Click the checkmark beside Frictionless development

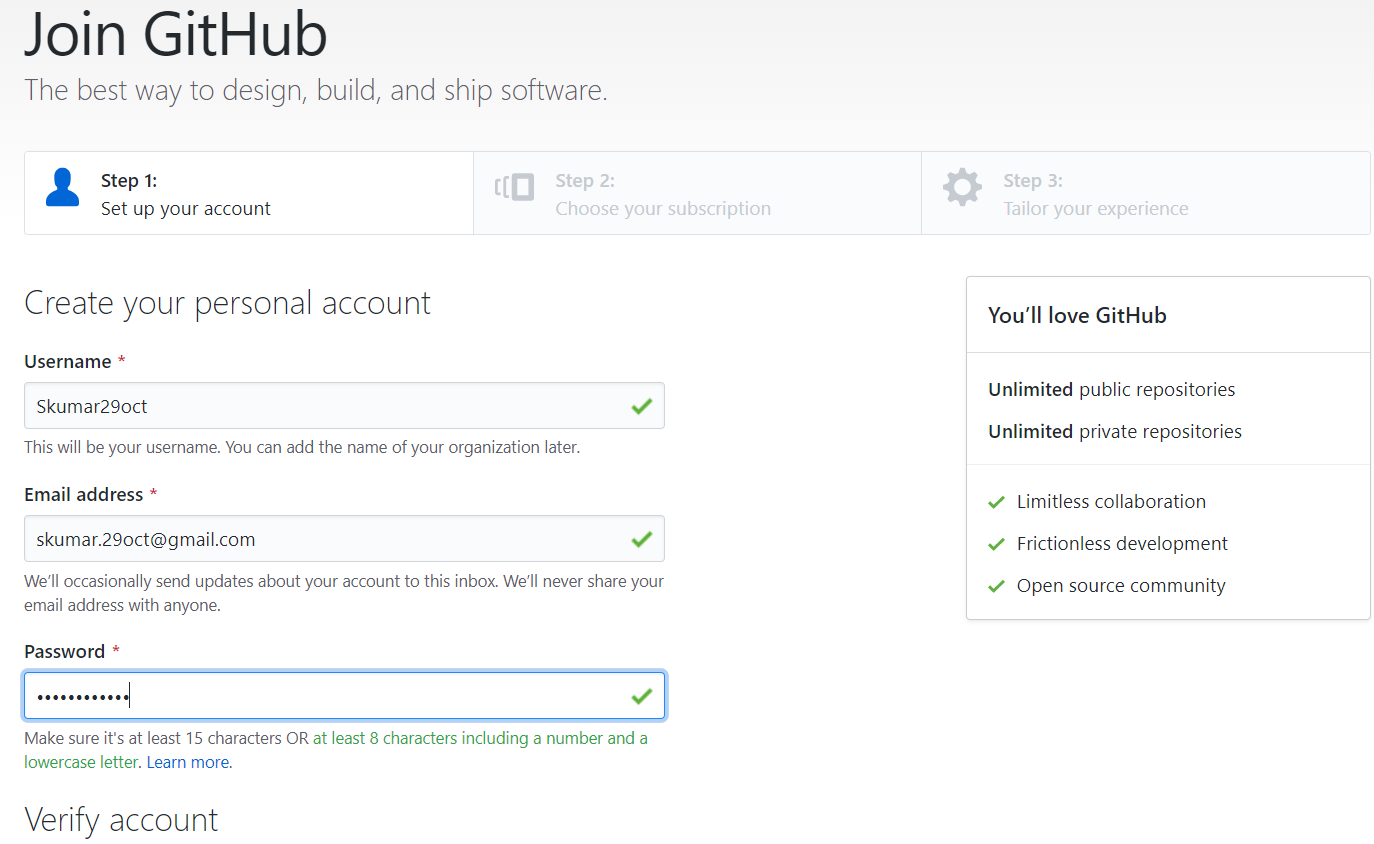996,544
